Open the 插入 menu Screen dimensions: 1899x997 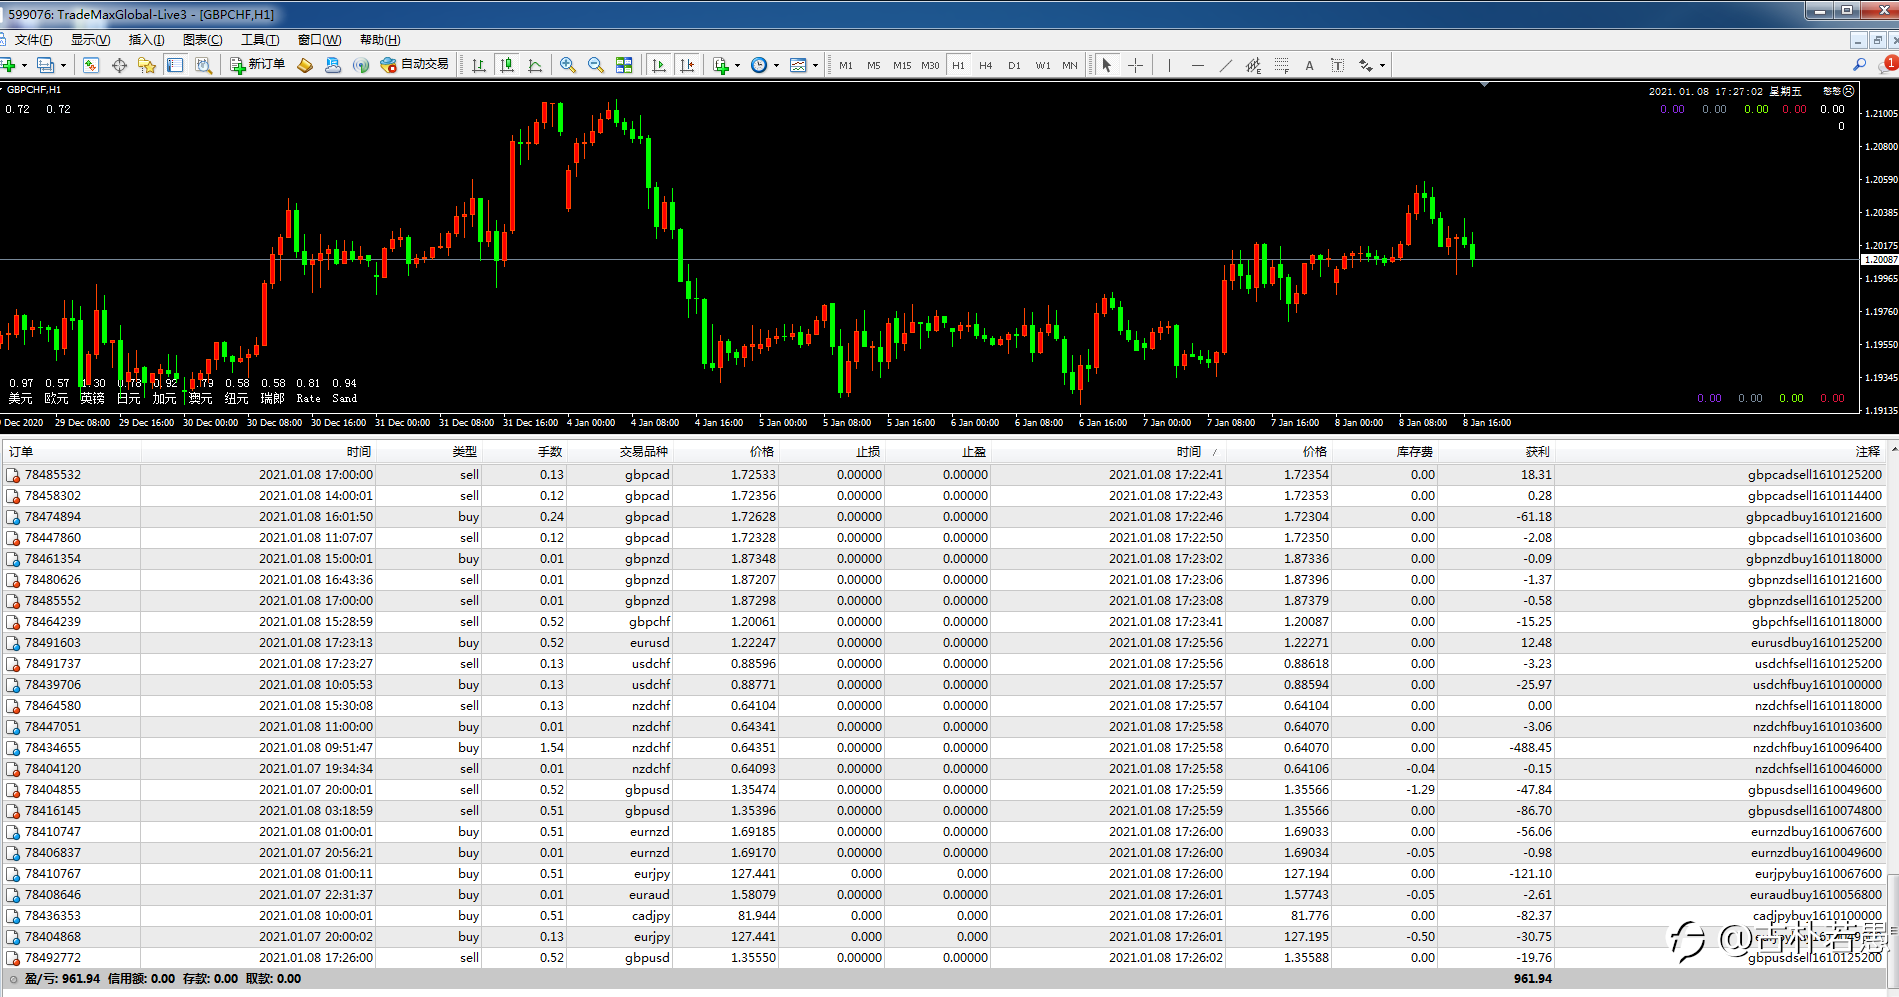[x=146, y=40]
